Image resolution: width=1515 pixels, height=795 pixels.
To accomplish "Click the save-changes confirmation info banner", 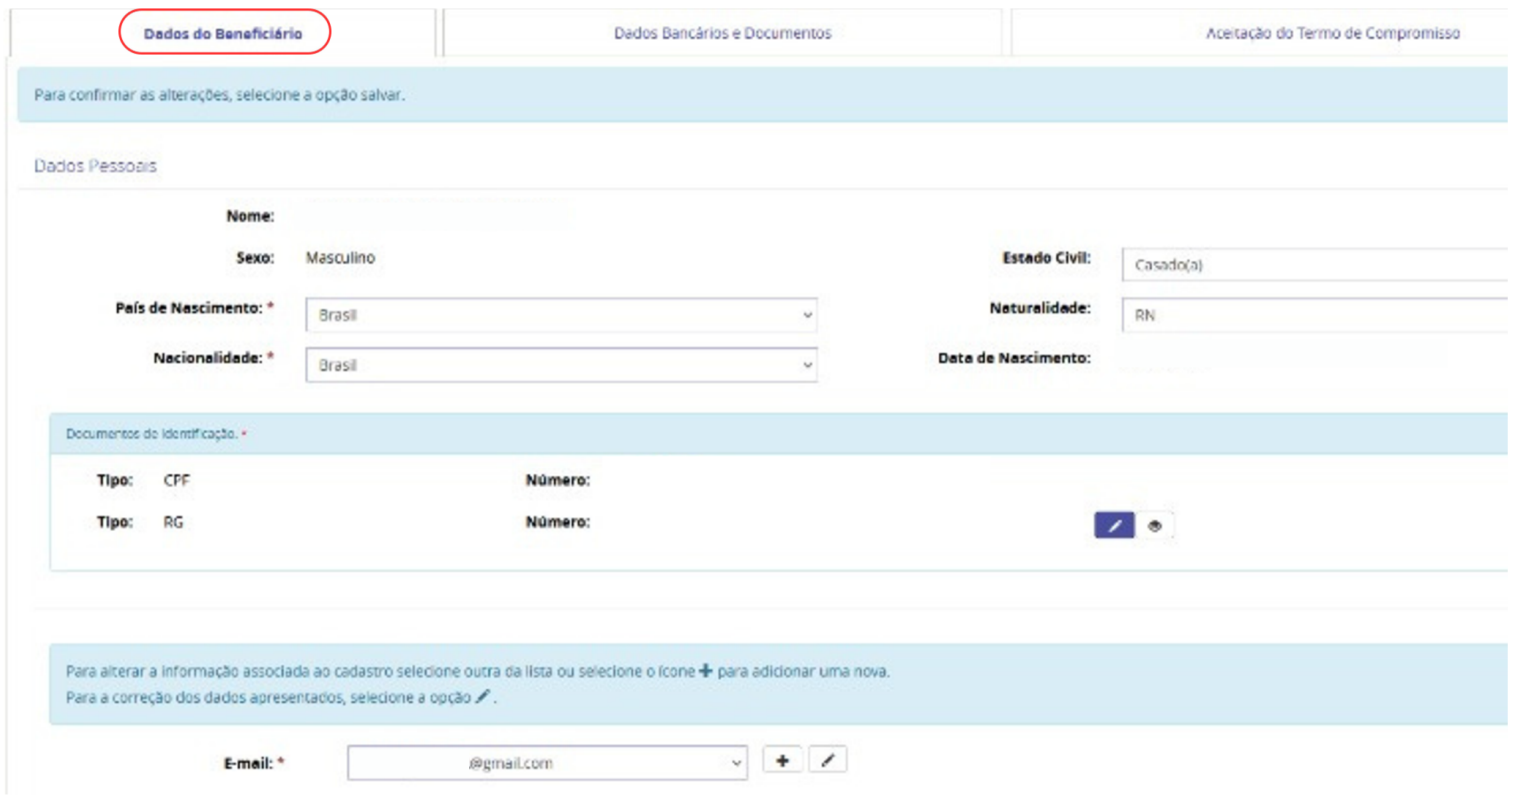I will [x=220, y=95].
